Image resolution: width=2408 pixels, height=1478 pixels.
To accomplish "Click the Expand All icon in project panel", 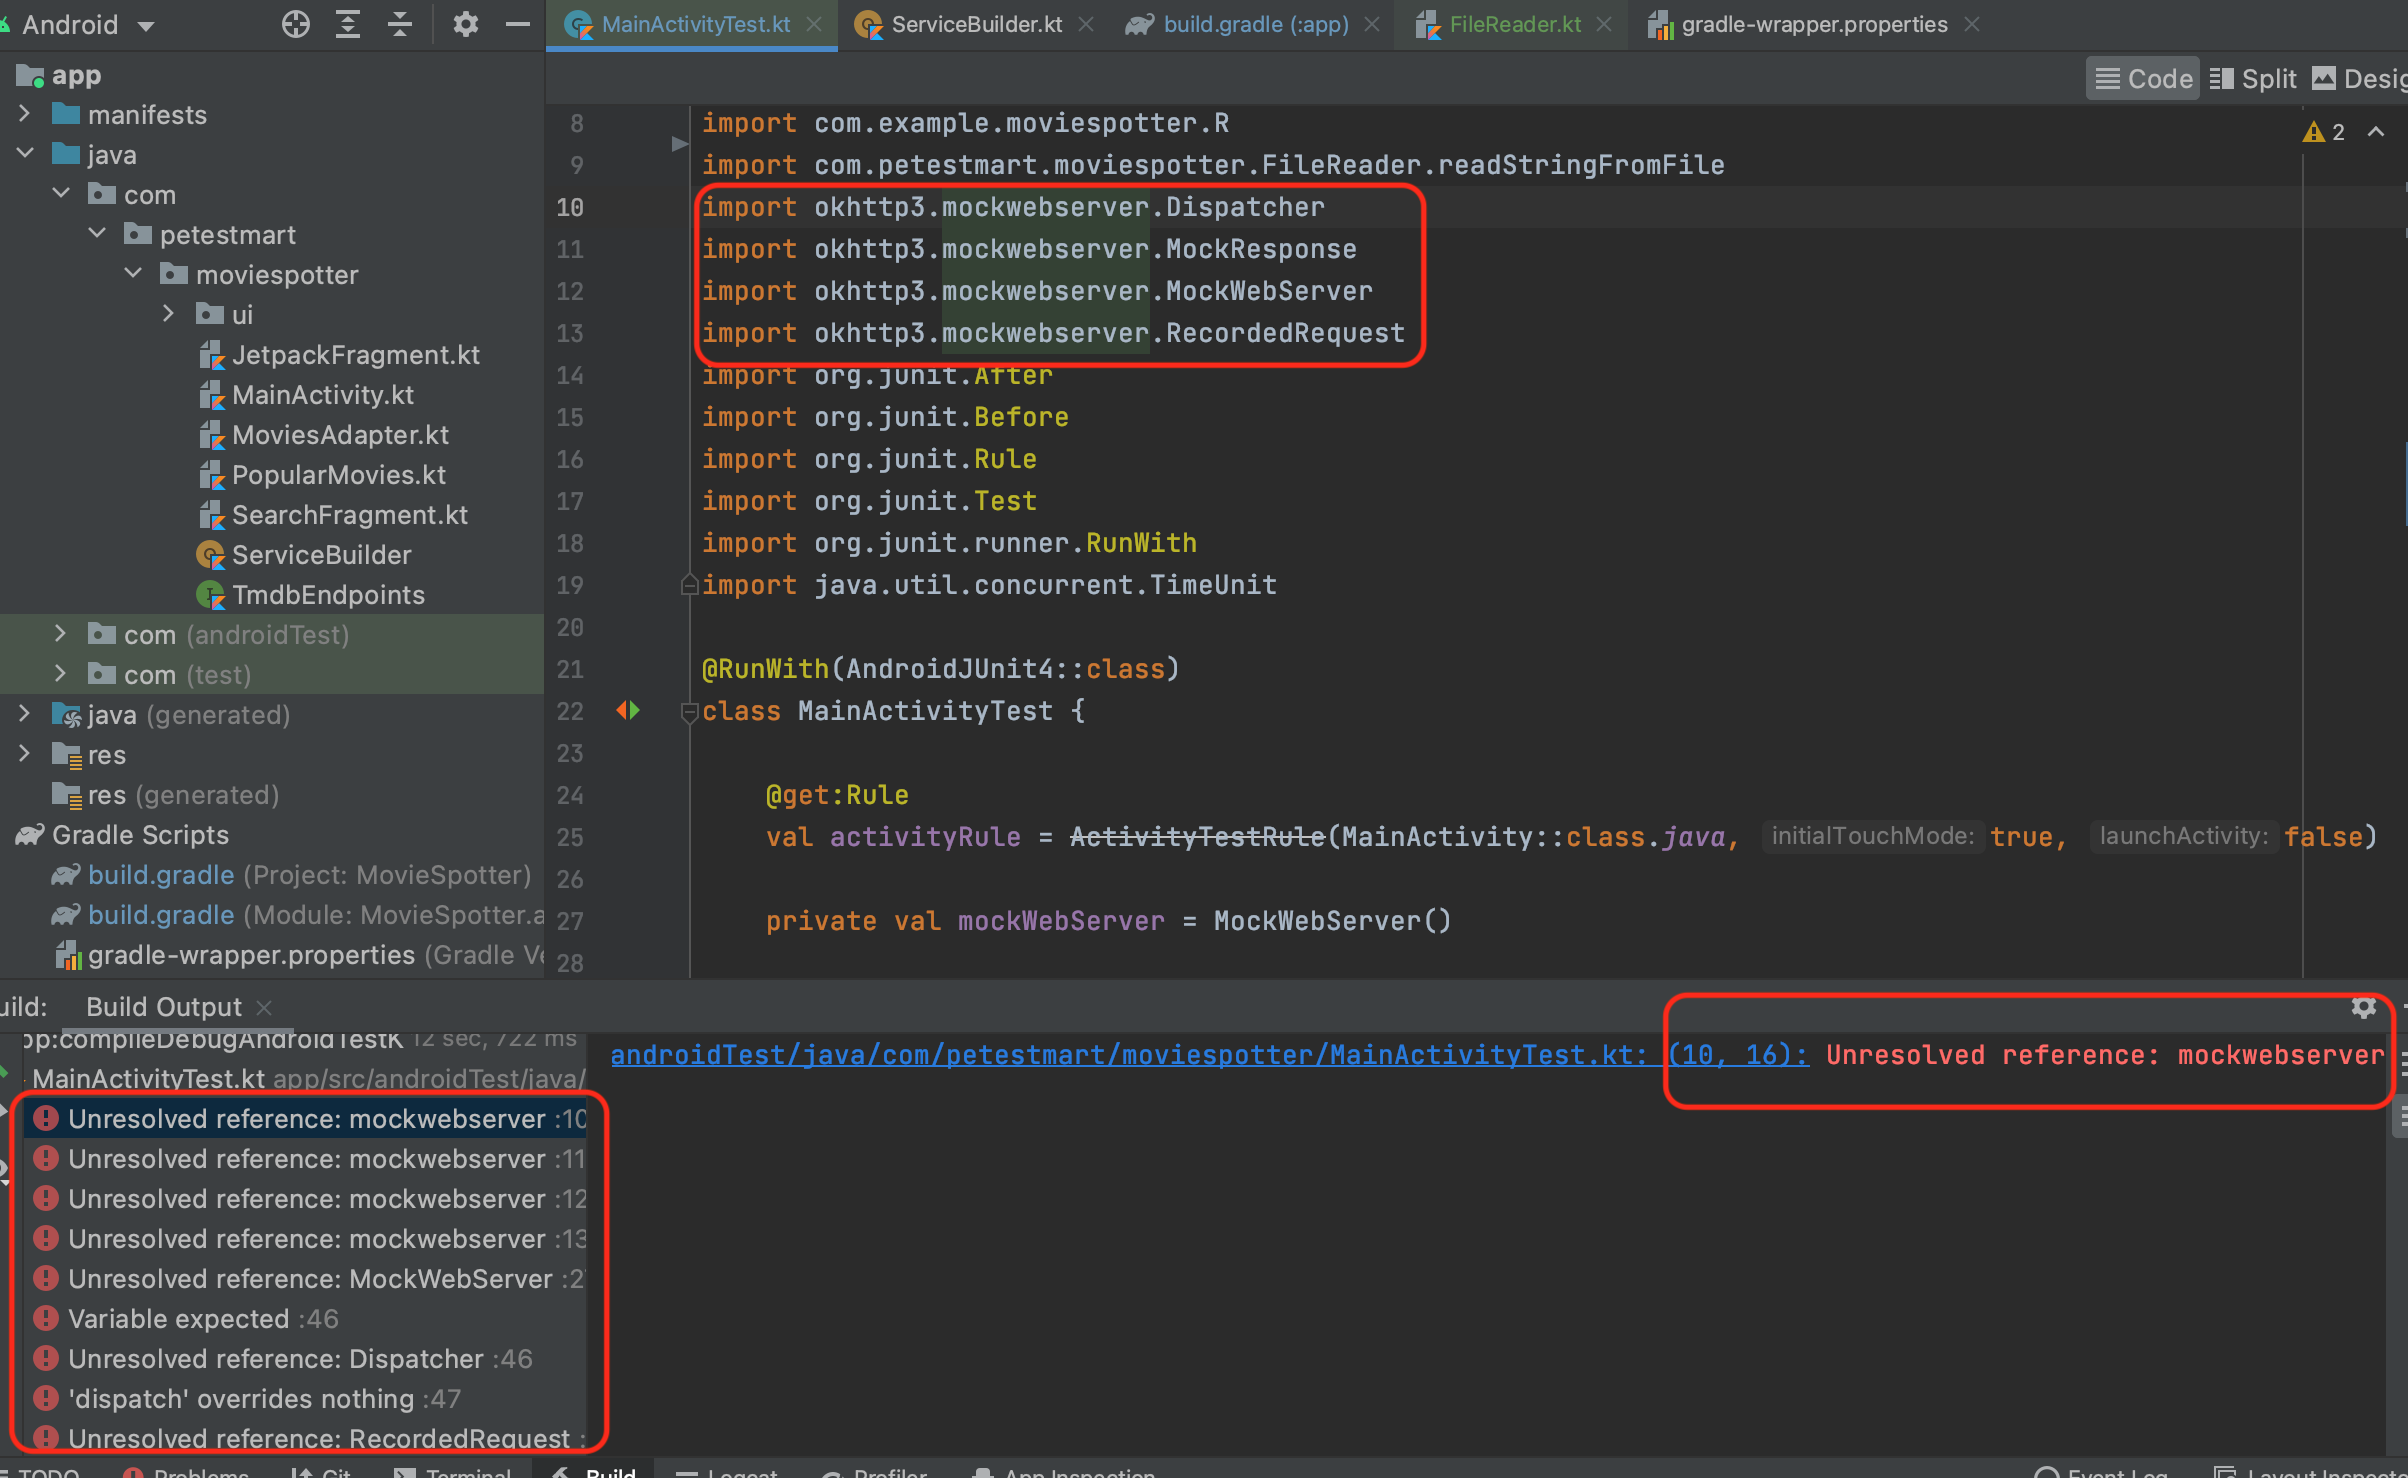I will coord(347,24).
